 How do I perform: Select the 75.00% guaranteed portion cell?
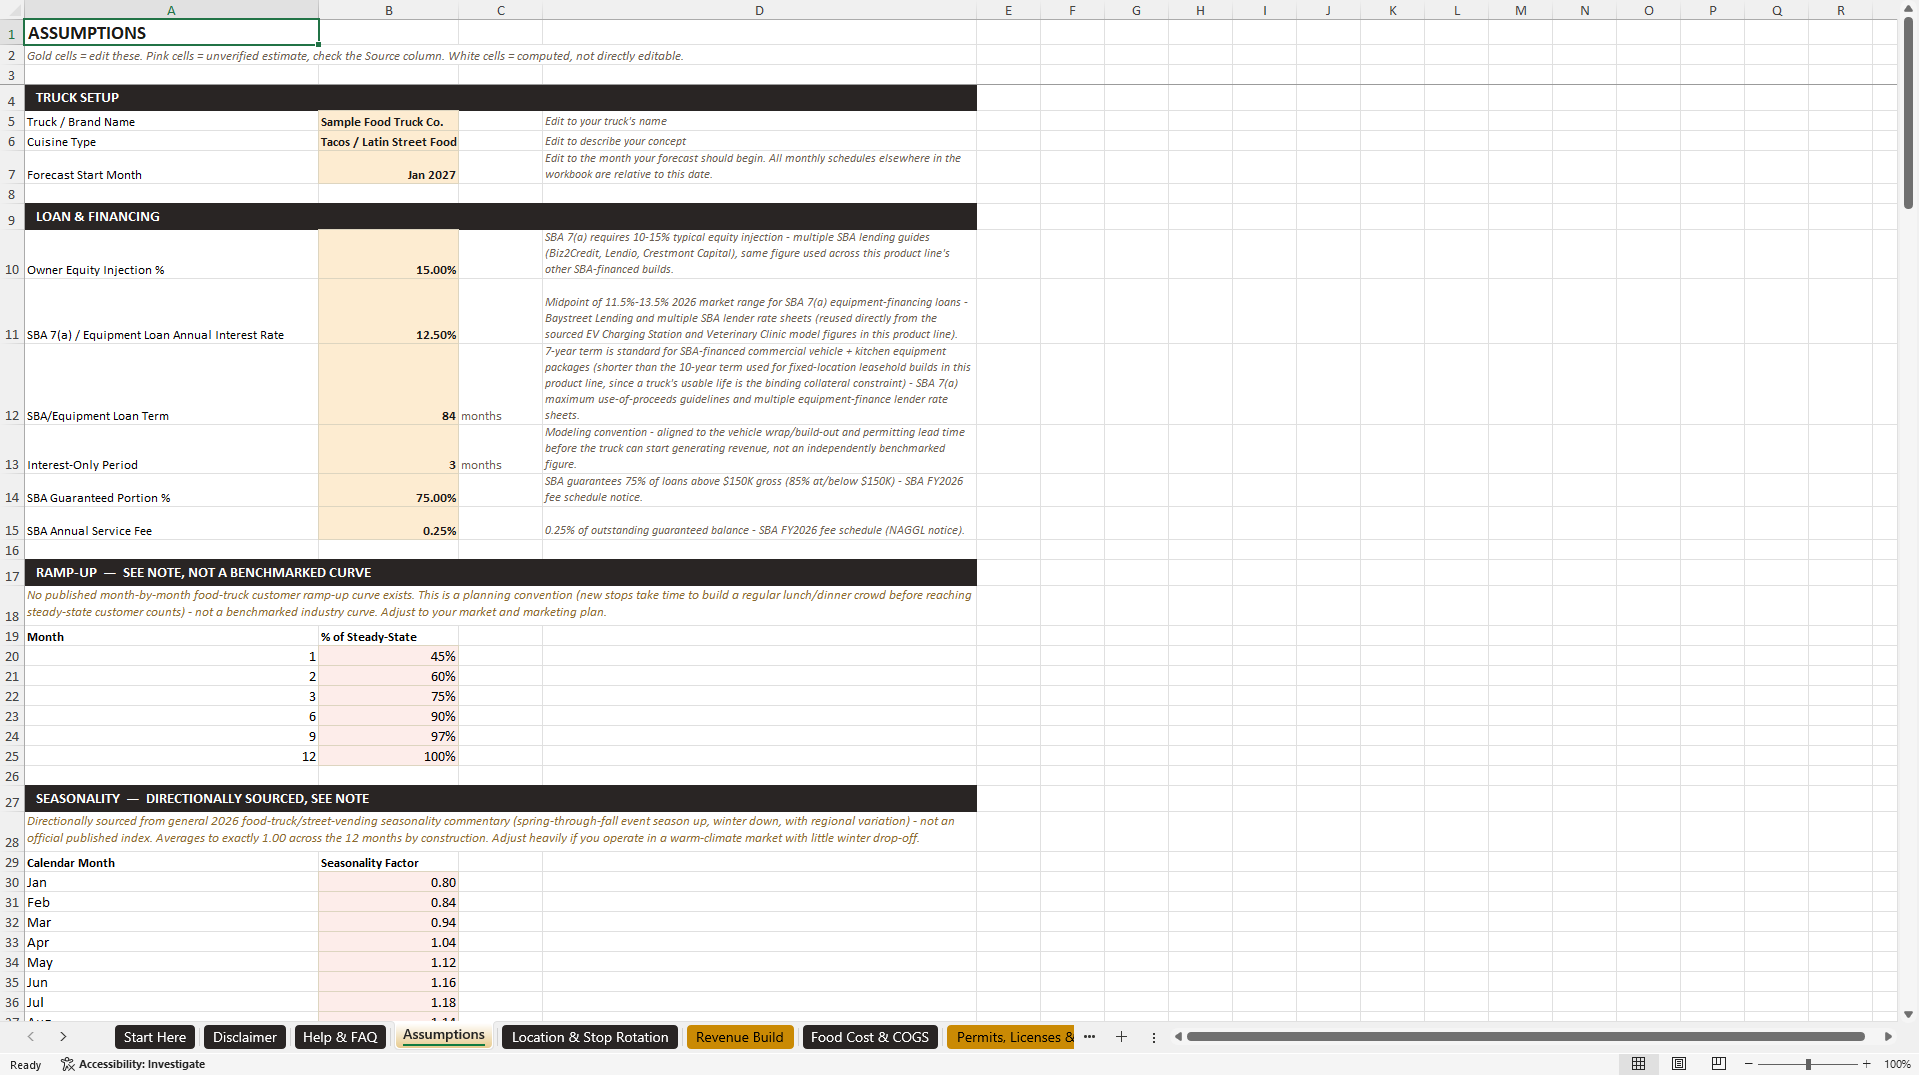point(388,490)
